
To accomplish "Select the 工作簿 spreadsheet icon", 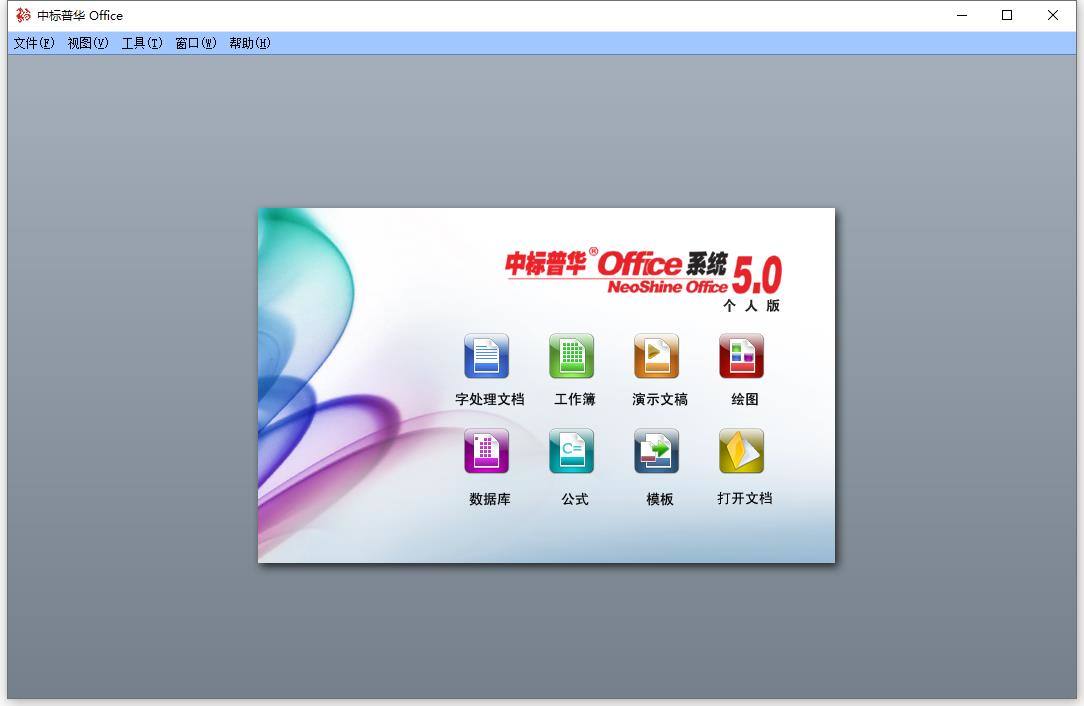I will coord(573,355).
